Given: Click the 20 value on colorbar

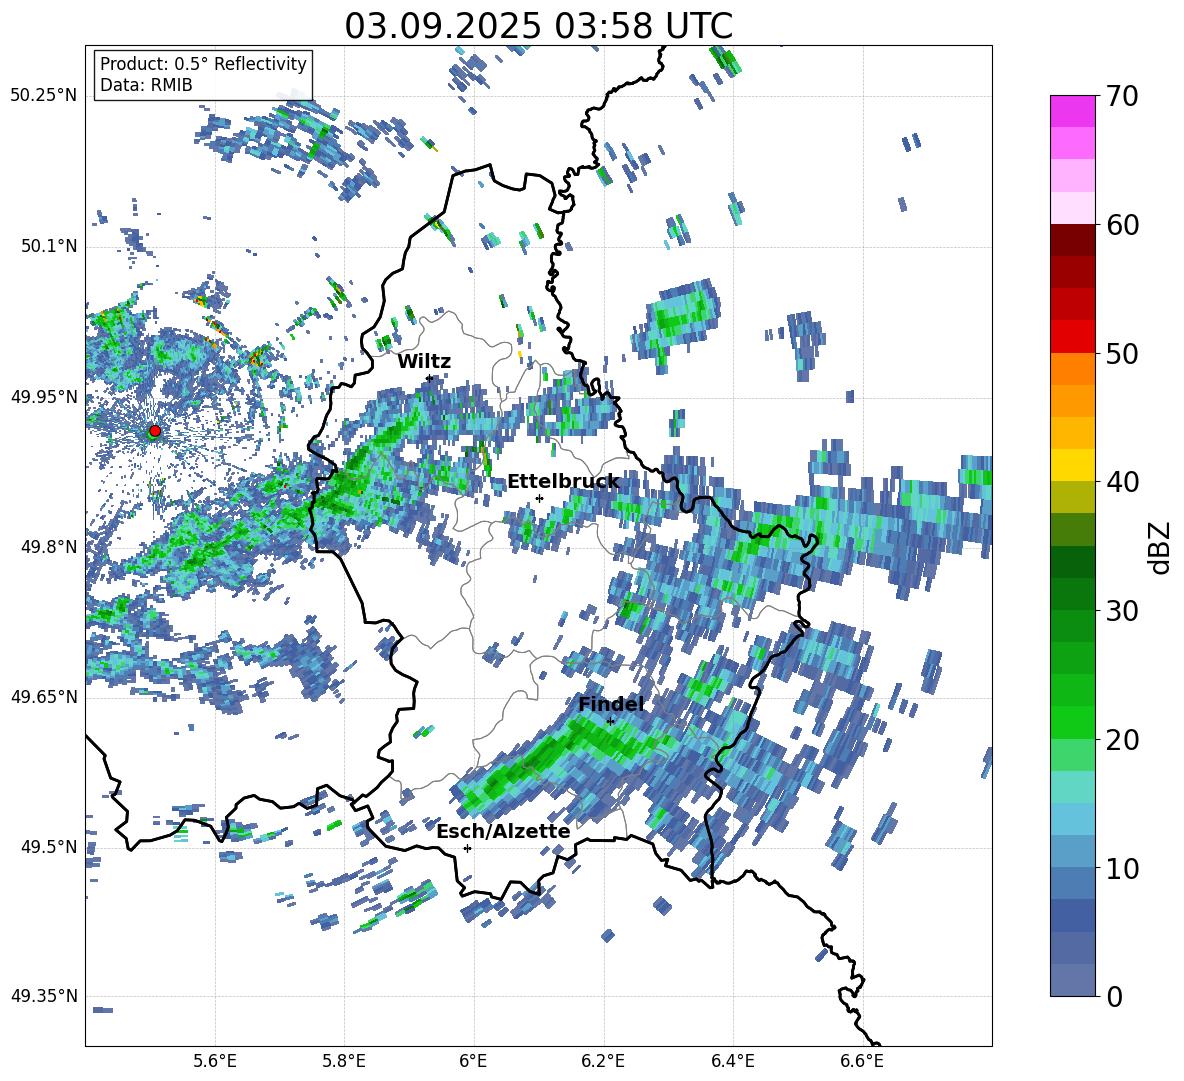Looking at the screenshot, I should 1122,740.
